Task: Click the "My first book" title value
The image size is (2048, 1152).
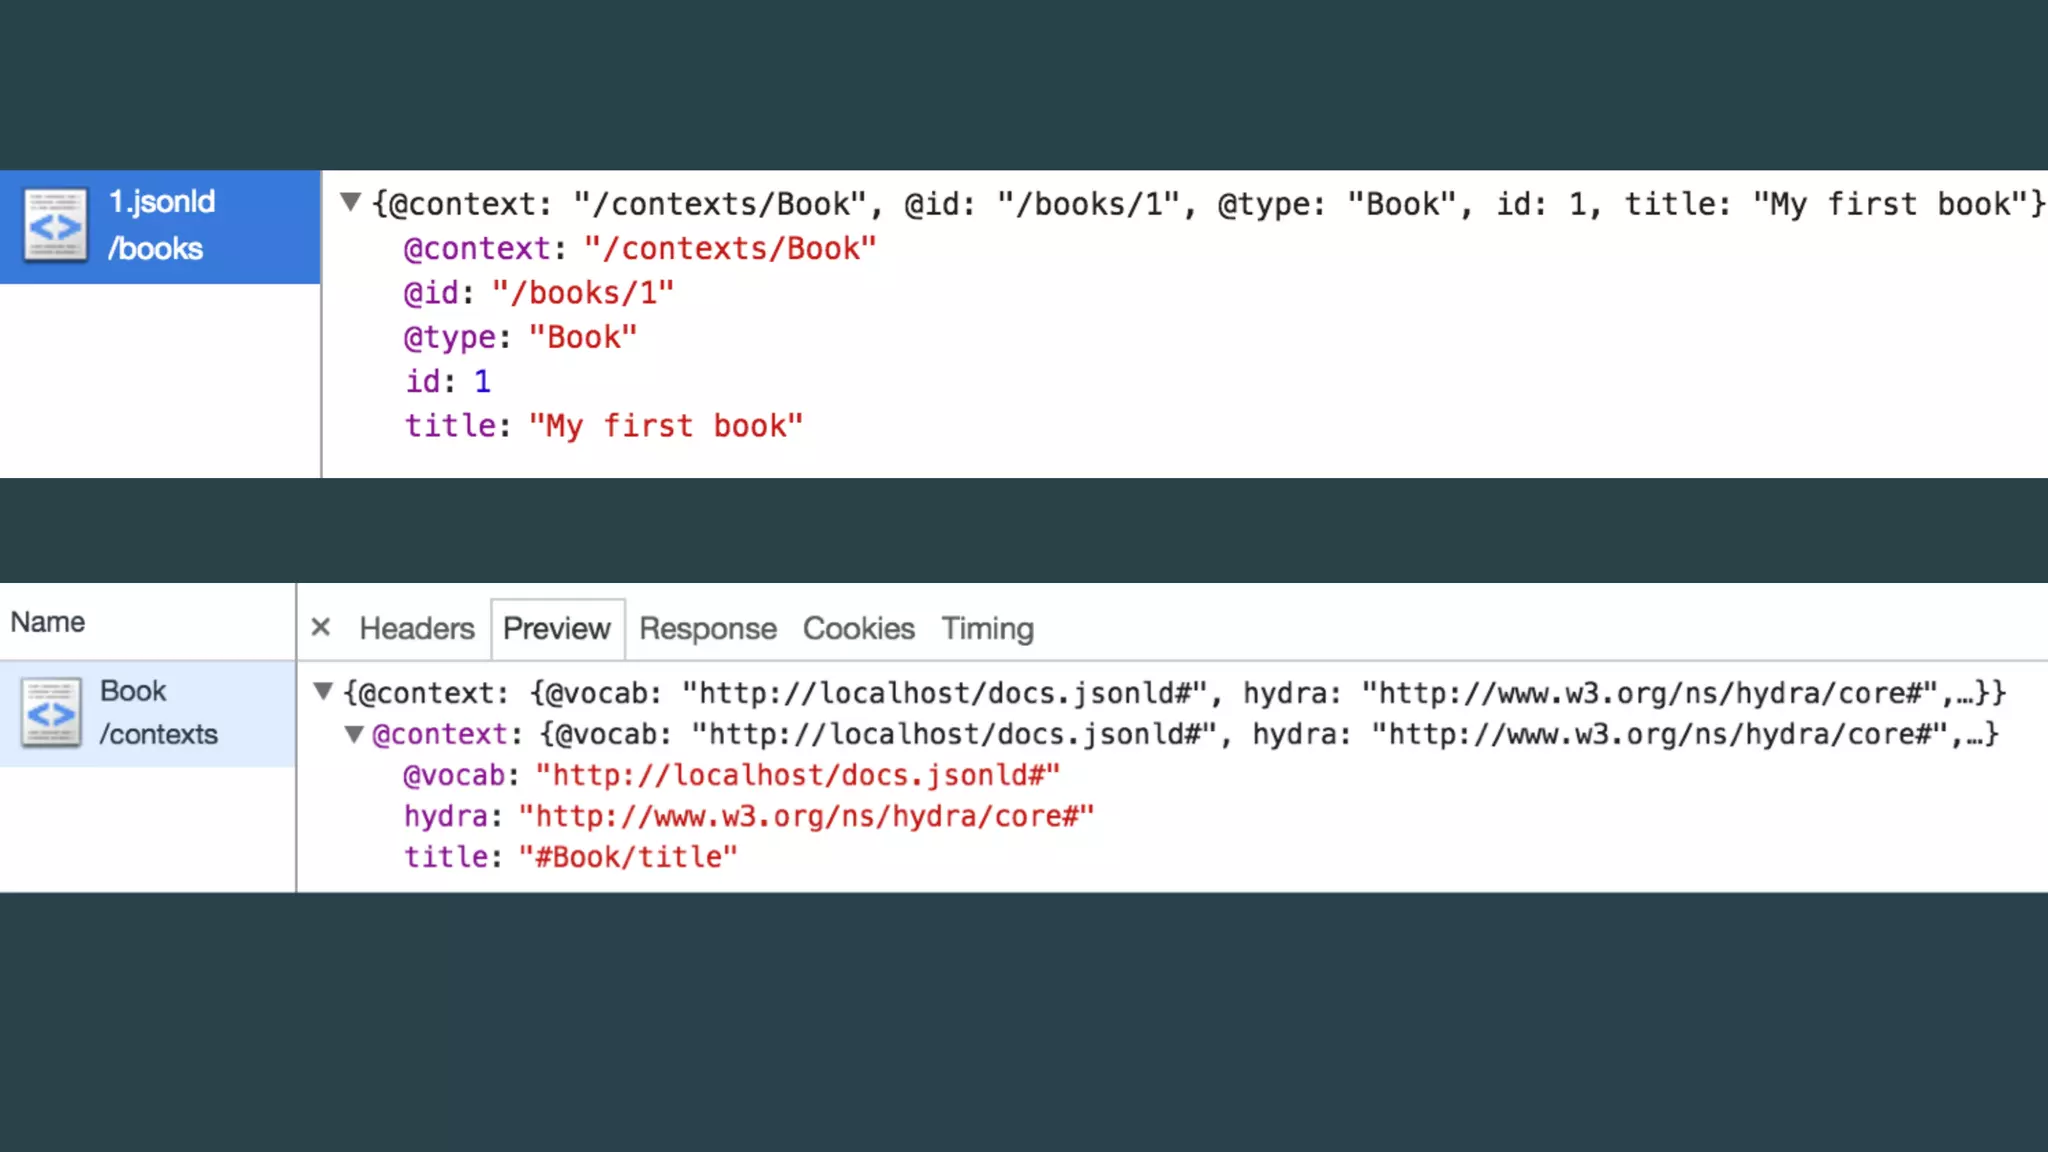Action: pyautogui.click(x=665, y=426)
